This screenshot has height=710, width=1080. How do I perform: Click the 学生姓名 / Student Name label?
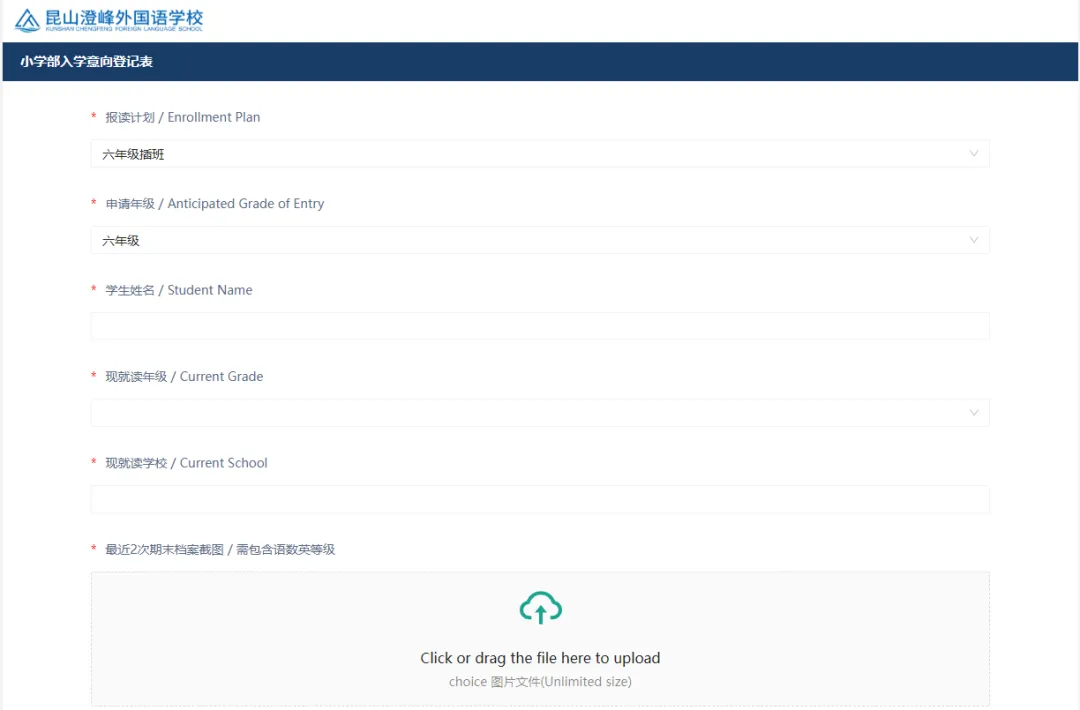(178, 290)
